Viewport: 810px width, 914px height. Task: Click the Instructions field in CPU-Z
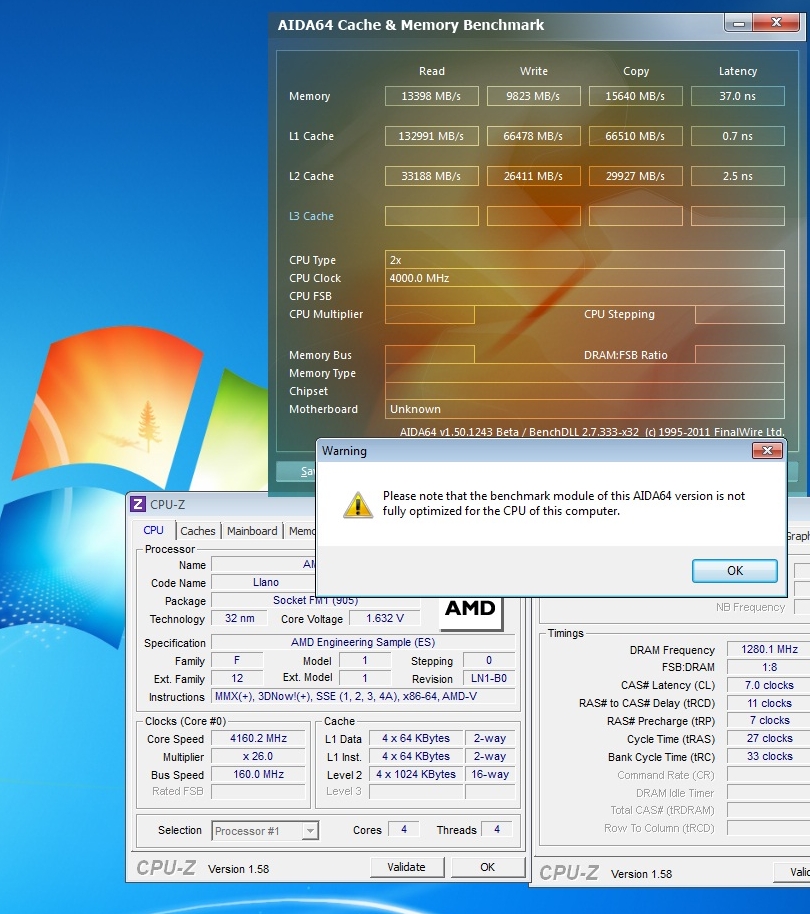[x=363, y=697]
